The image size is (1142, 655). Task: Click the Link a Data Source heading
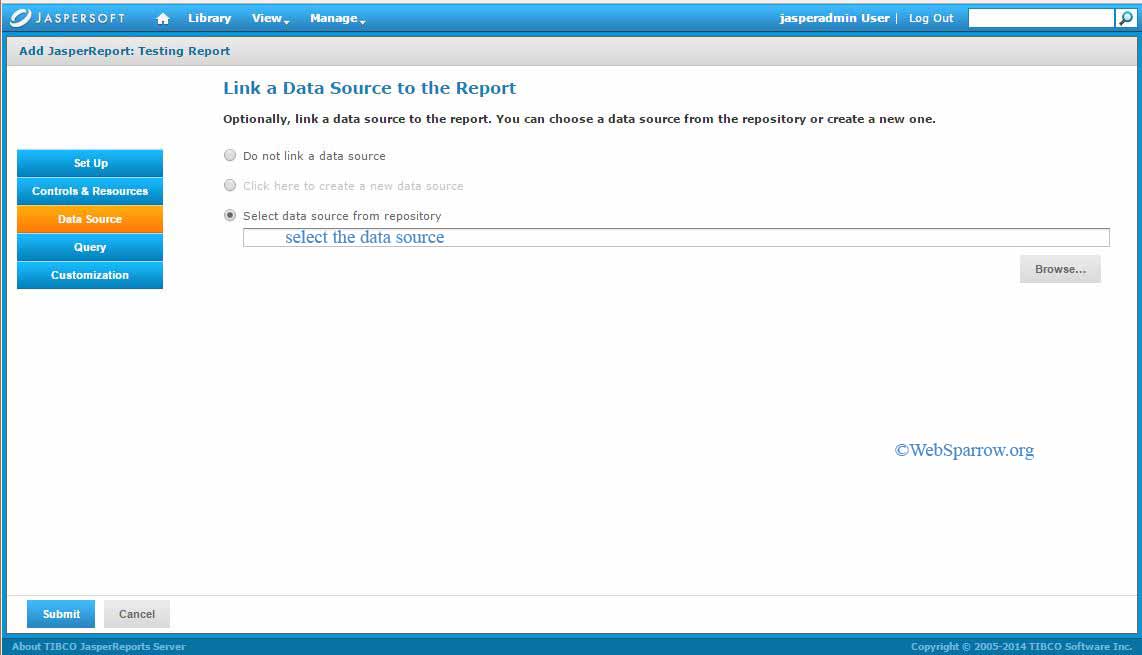click(370, 88)
